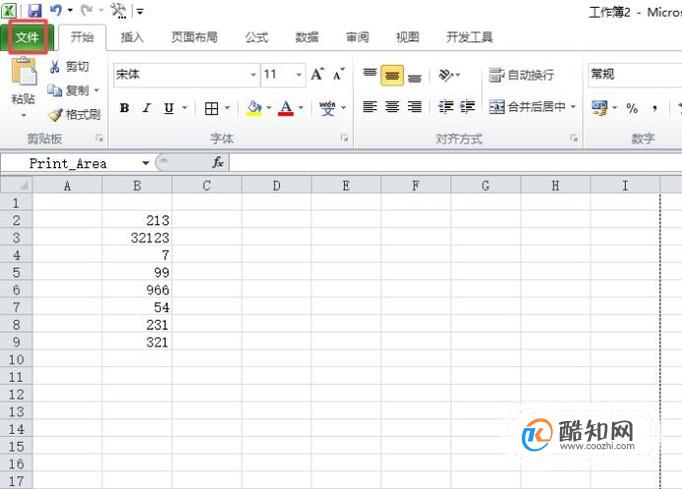Click the 合并后居中 merge and center button

pyautogui.click(x=527, y=107)
